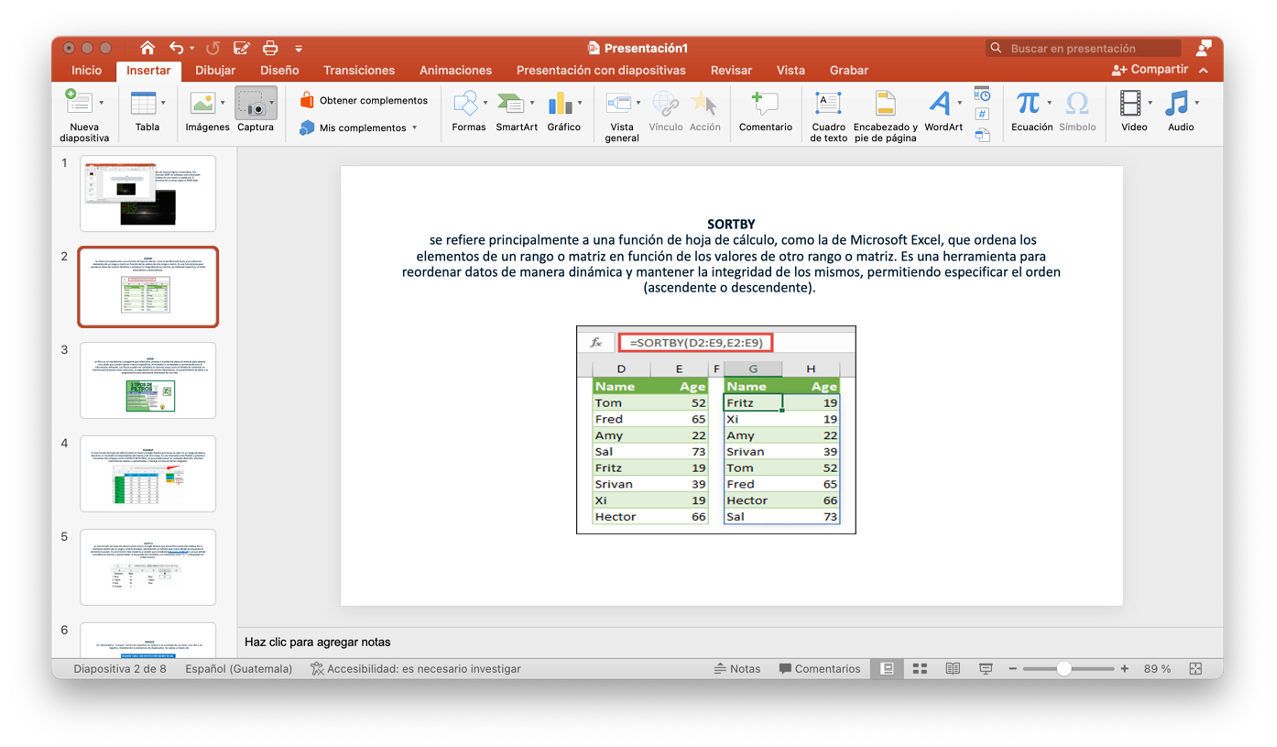Open Encabezado y pie de página
Viewport: 1277px width, 747px height.
885,104
